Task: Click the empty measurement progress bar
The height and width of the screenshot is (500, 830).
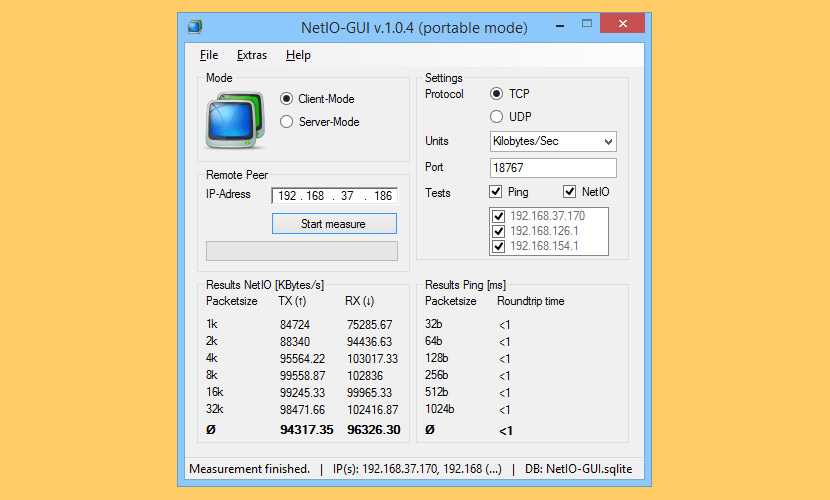Action: pos(302,251)
